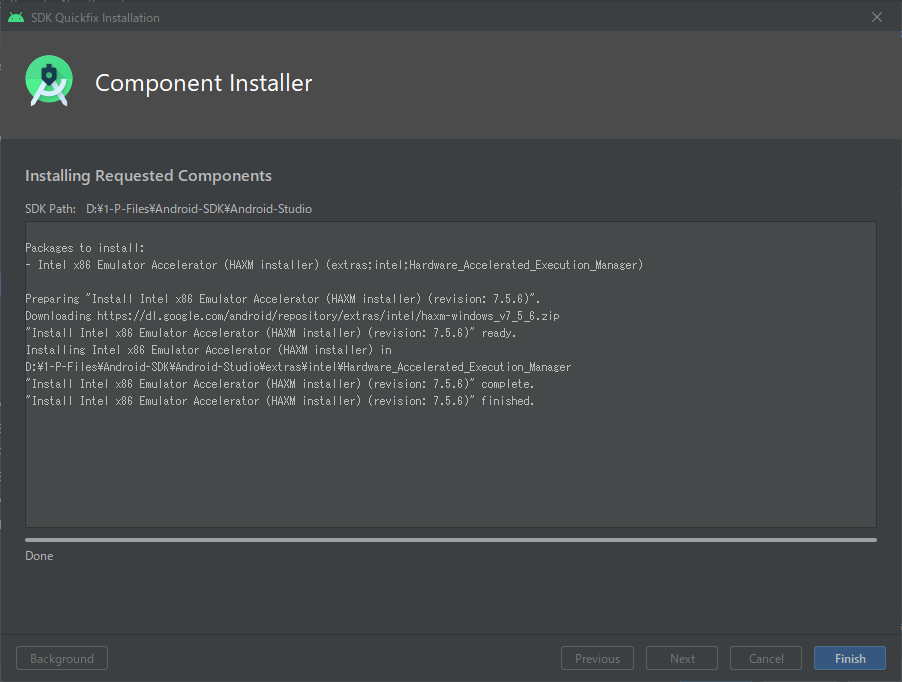Viewport: 902px width, 682px height.
Task: Select the haxm-windows_v7_5_6.zip download URL
Action: [x=330, y=315]
